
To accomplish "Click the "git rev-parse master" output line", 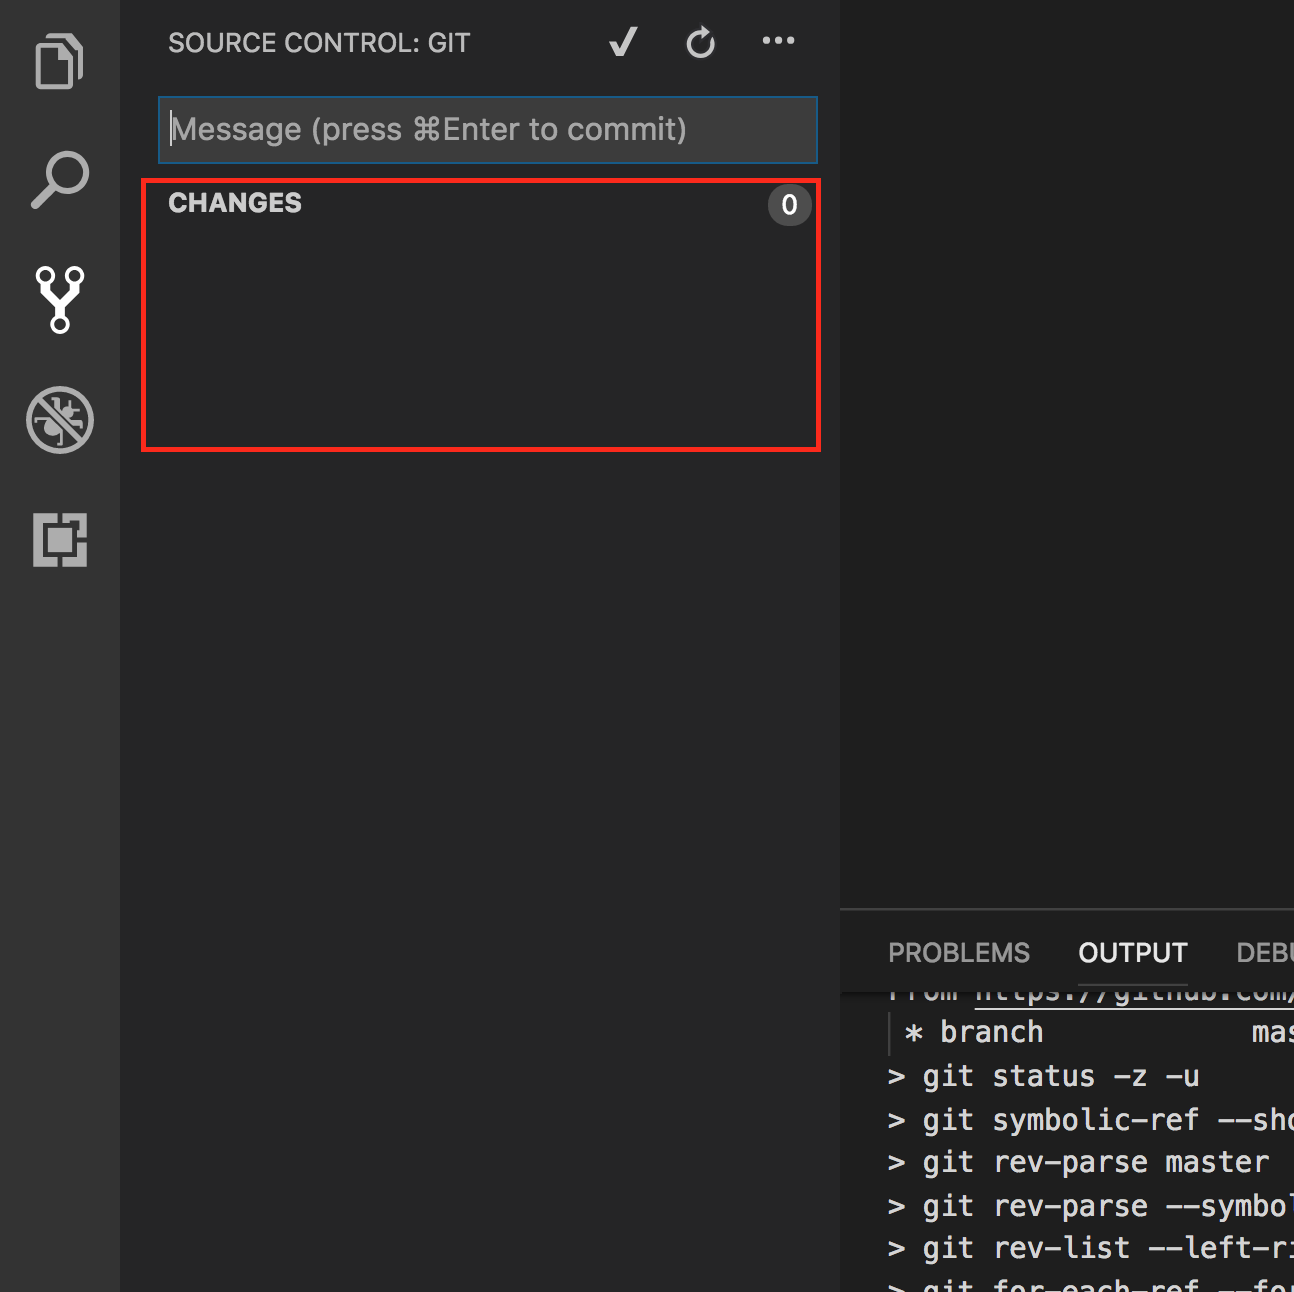I will pyautogui.click(x=1095, y=1162).
